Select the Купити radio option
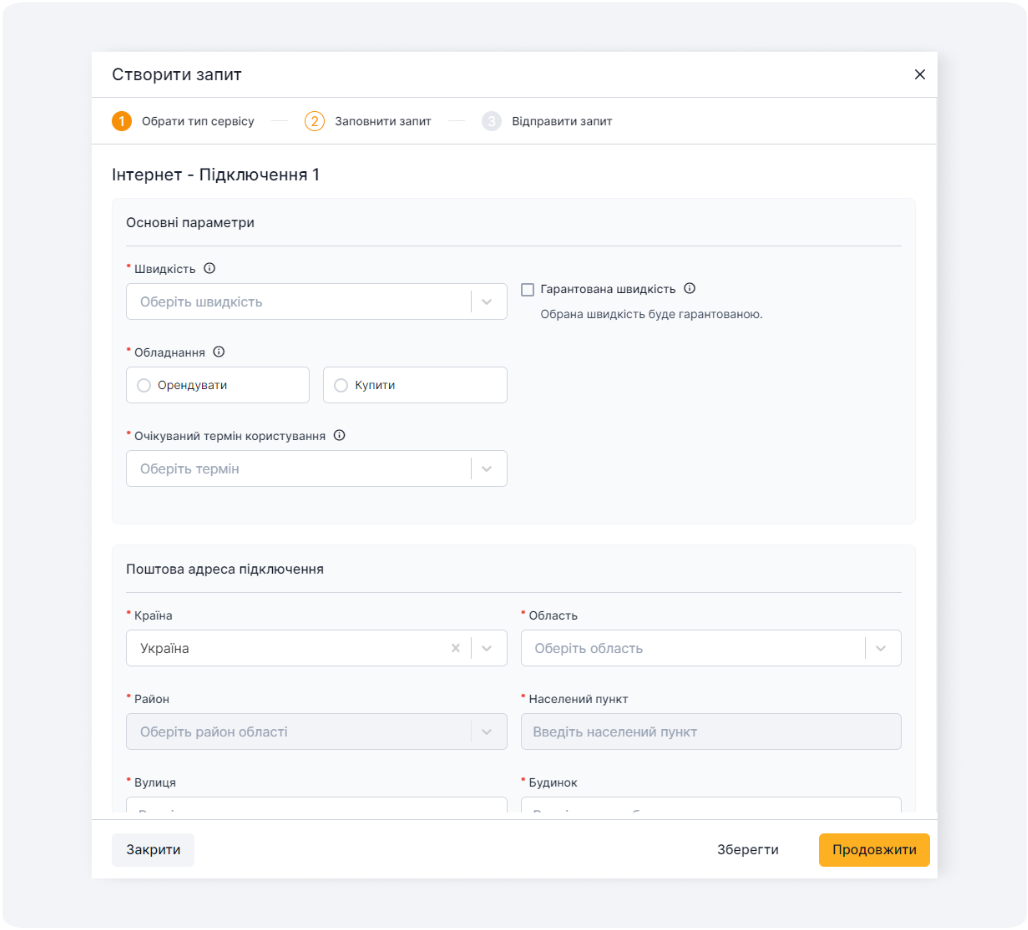 click(341, 385)
